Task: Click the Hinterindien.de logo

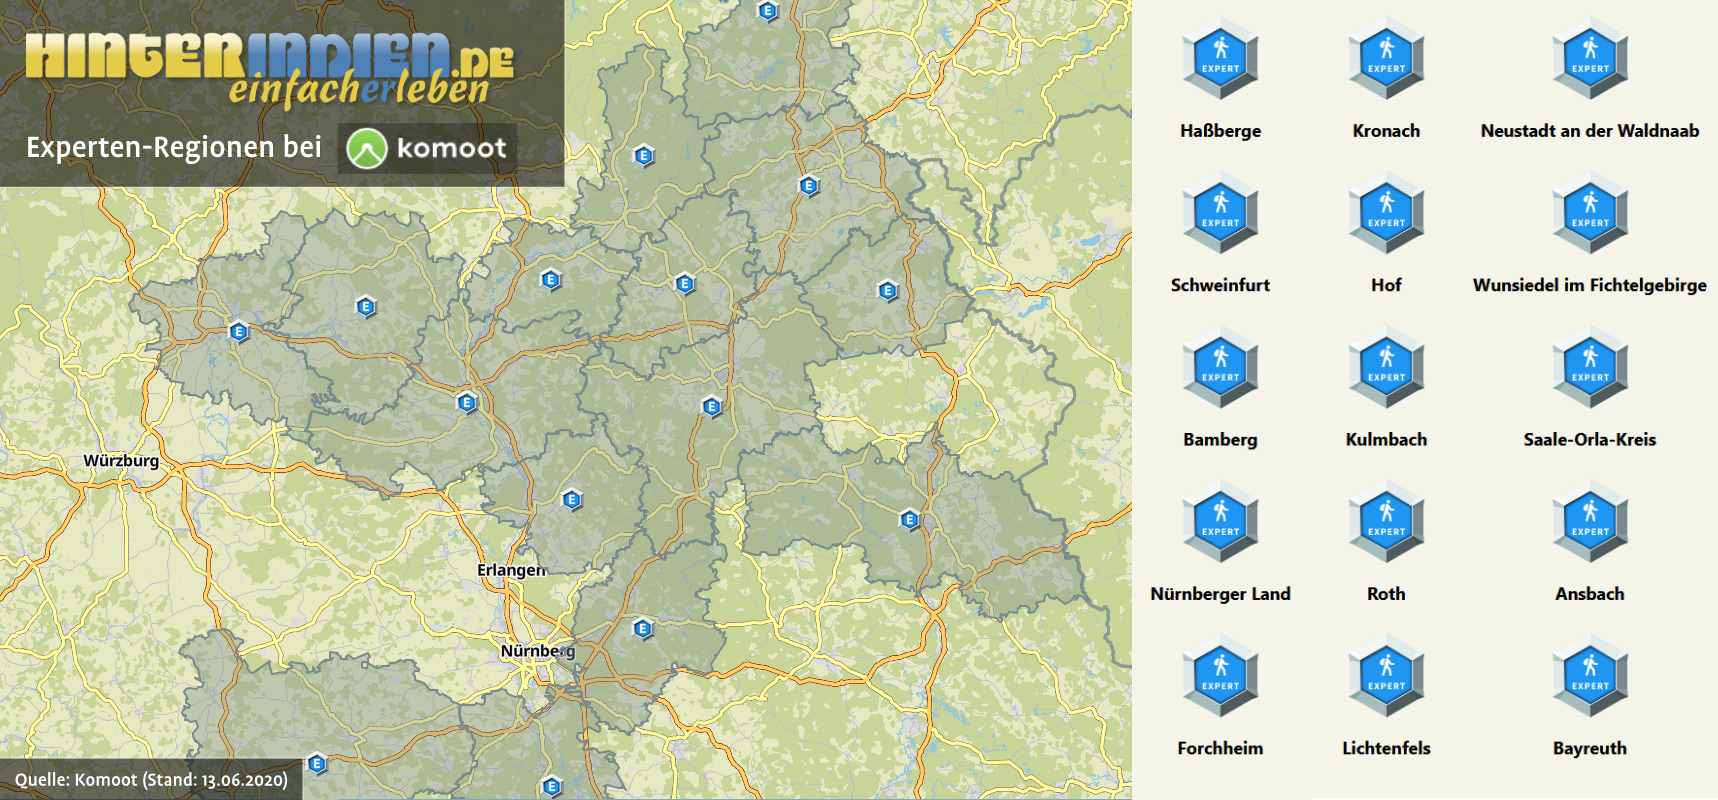Action: pyautogui.click(x=270, y=56)
